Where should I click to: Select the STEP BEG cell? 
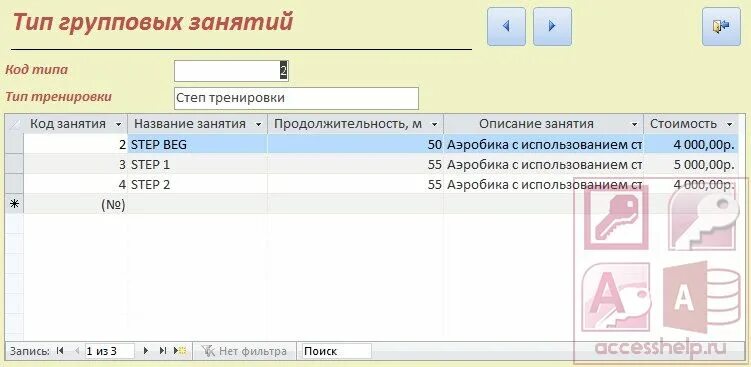point(198,144)
